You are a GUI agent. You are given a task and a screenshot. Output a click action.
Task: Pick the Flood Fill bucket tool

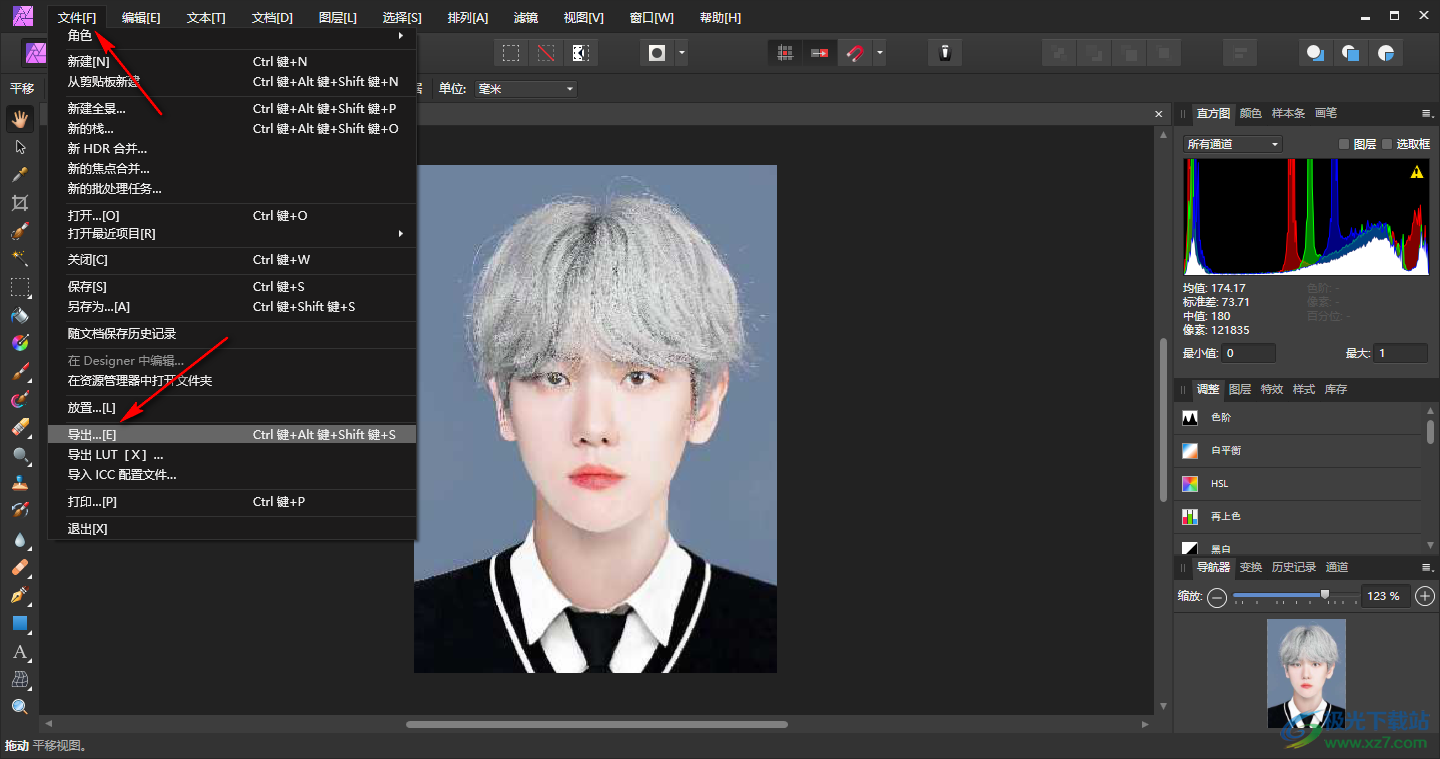point(20,315)
